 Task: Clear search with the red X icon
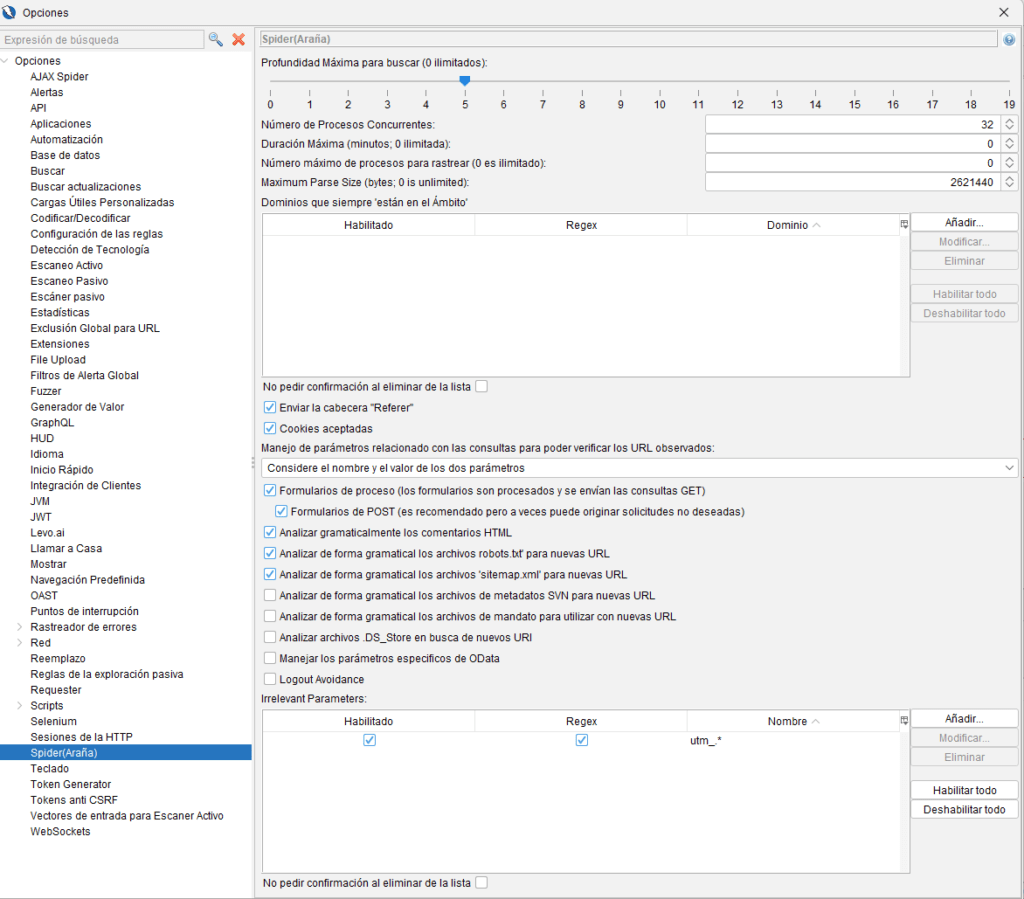tap(238, 40)
